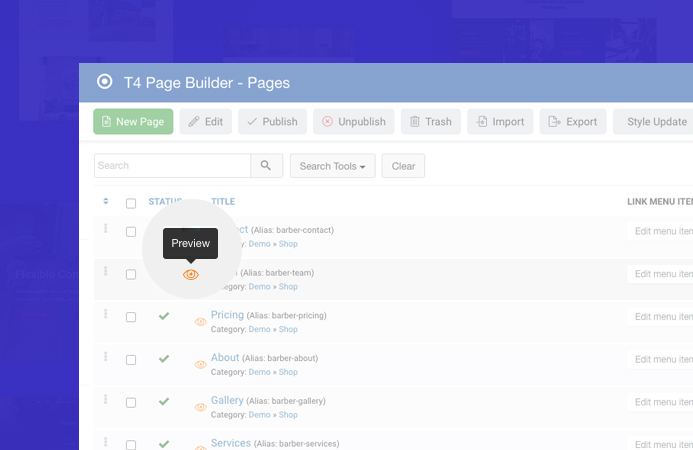The image size is (693, 450).
Task: Click the 'T4 Page Builder - Pages' title text
Action: tap(207, 83)
